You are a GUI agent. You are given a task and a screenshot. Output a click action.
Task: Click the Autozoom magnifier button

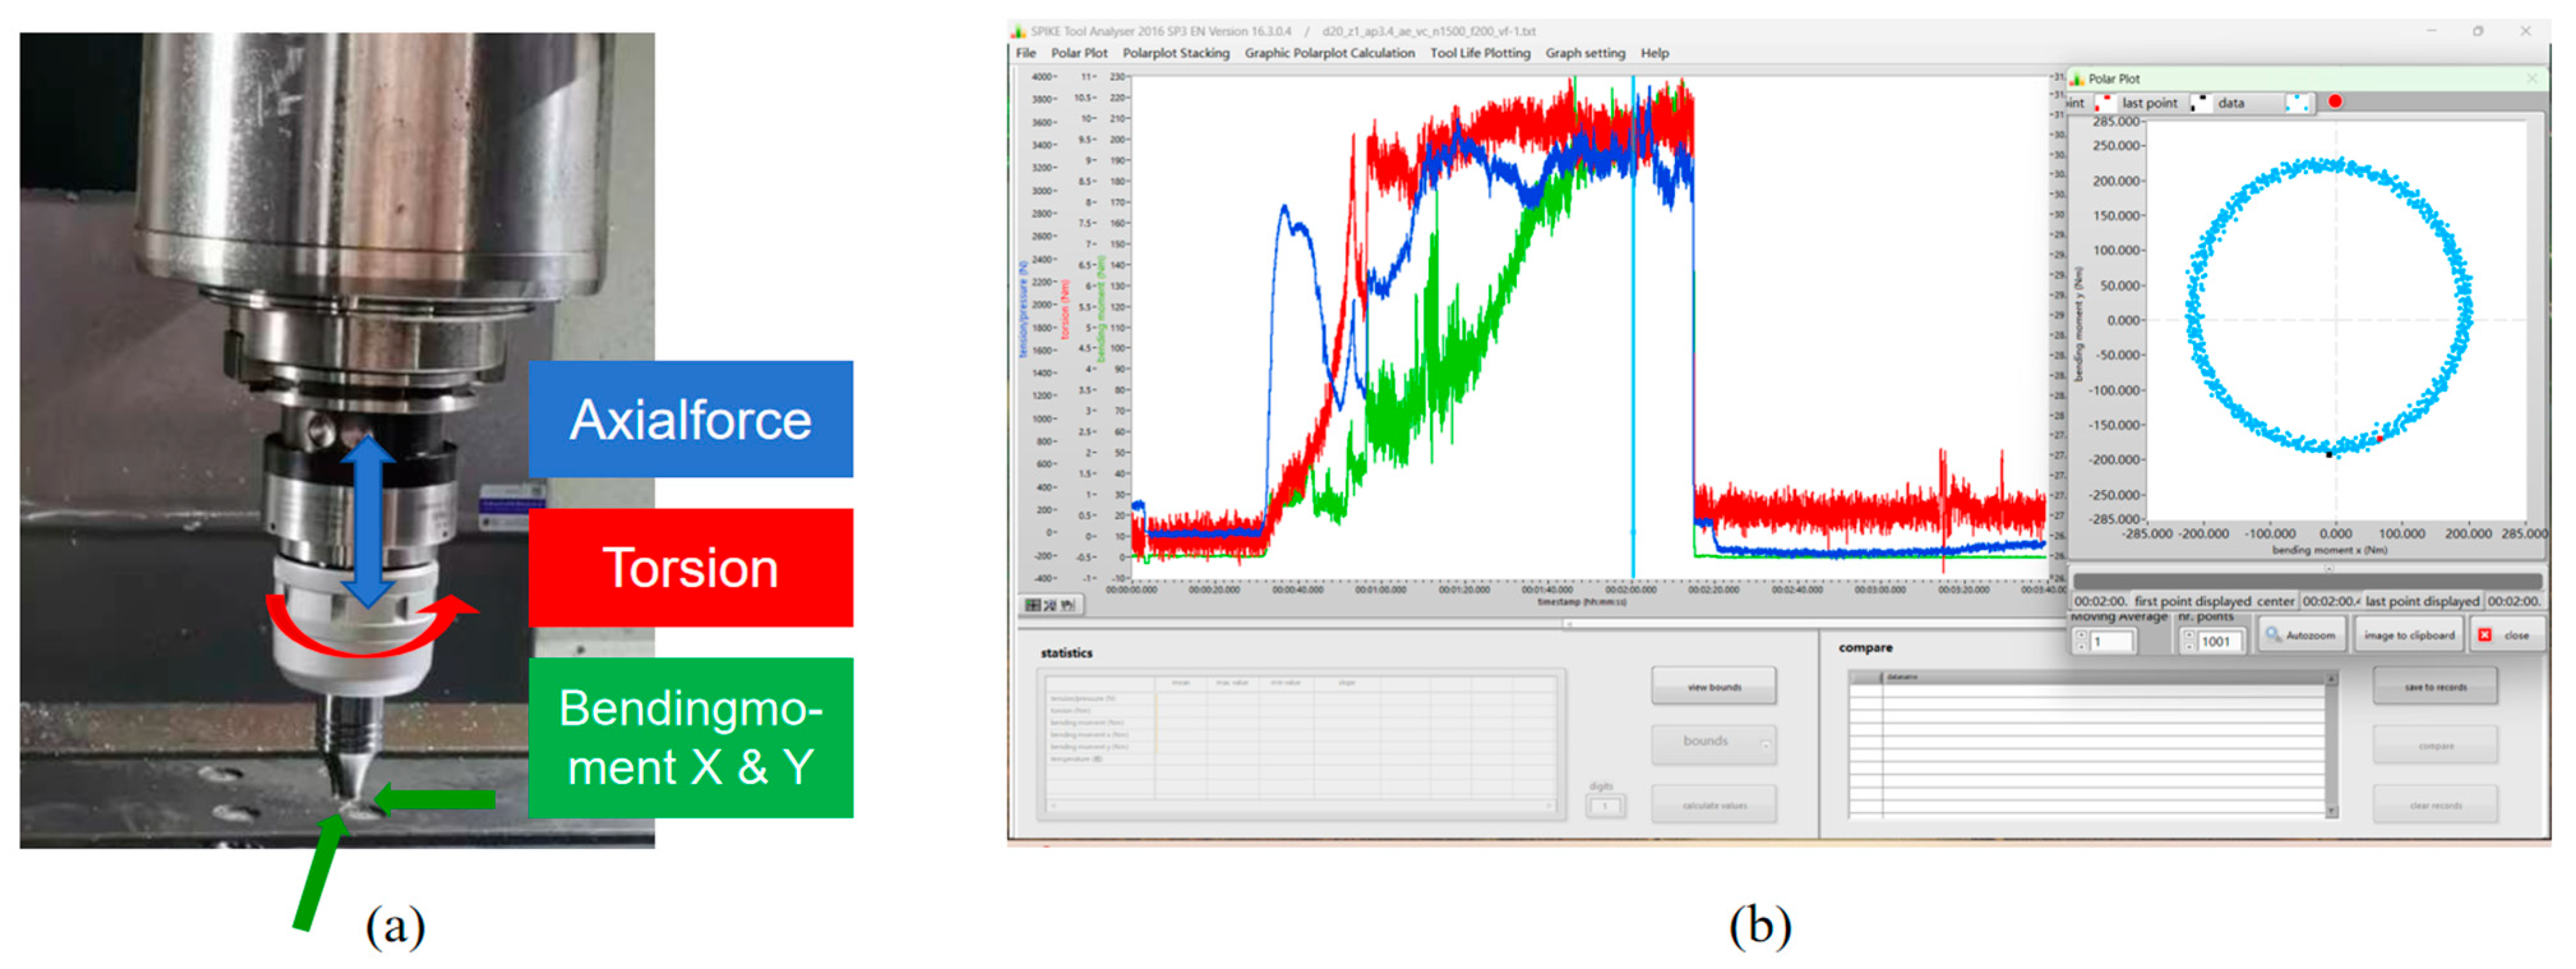(x=2301, y=636)
